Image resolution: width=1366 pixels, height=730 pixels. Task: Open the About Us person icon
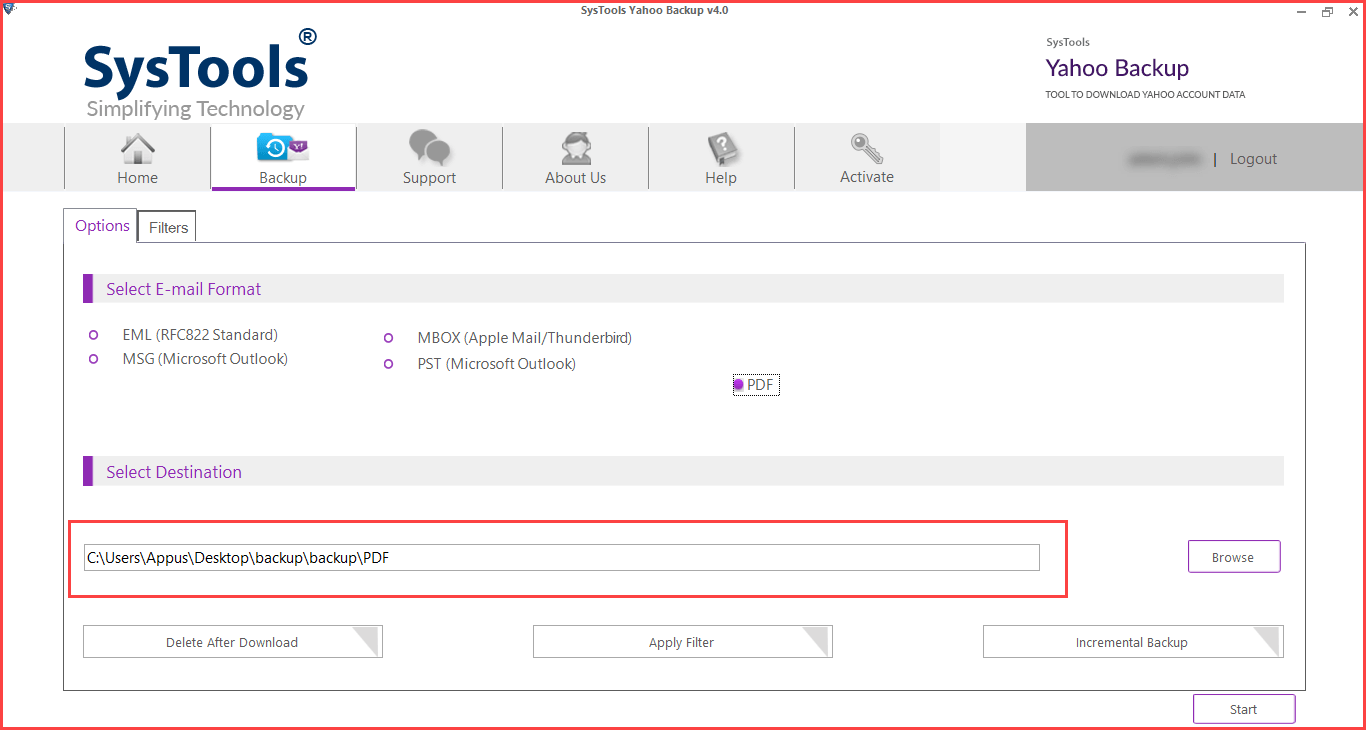coord(575,148)
